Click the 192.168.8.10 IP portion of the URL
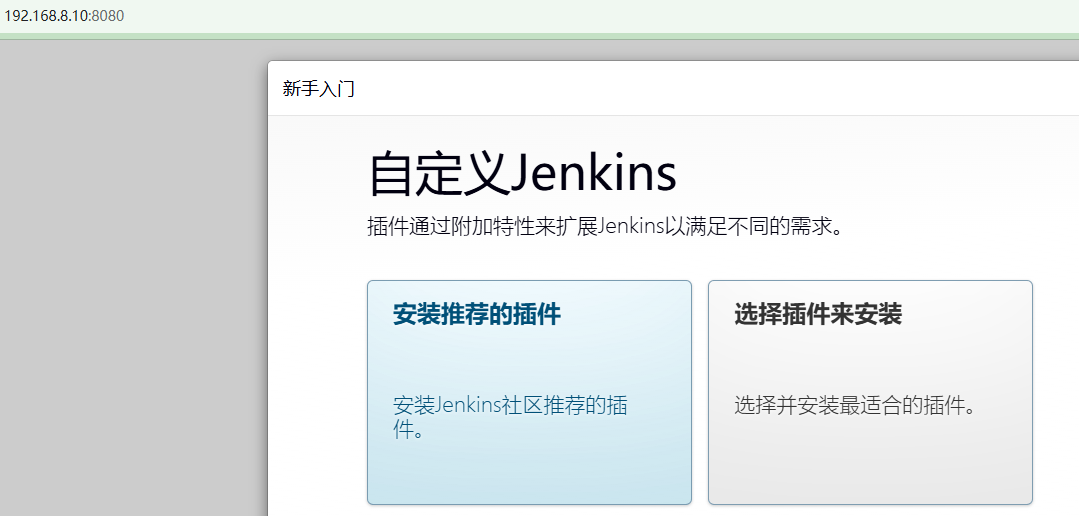 tap(46, 16)
